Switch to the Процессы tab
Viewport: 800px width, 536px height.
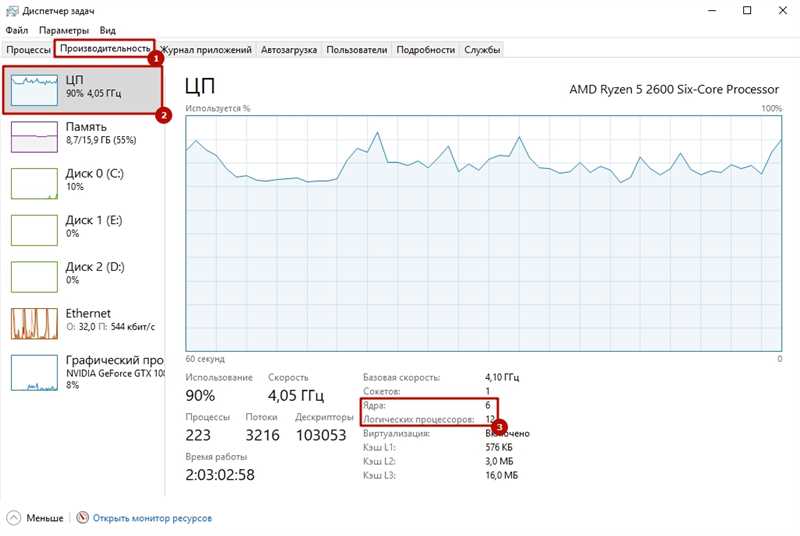(x=28, y=50)
